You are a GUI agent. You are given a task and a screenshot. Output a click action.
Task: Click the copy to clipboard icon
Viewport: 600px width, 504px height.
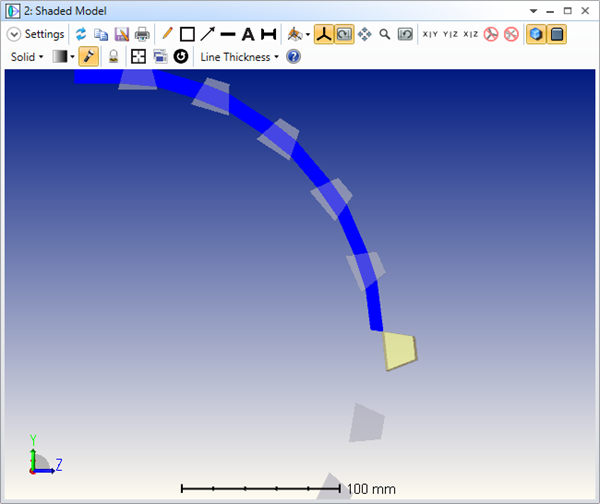(x=101, y=34)
